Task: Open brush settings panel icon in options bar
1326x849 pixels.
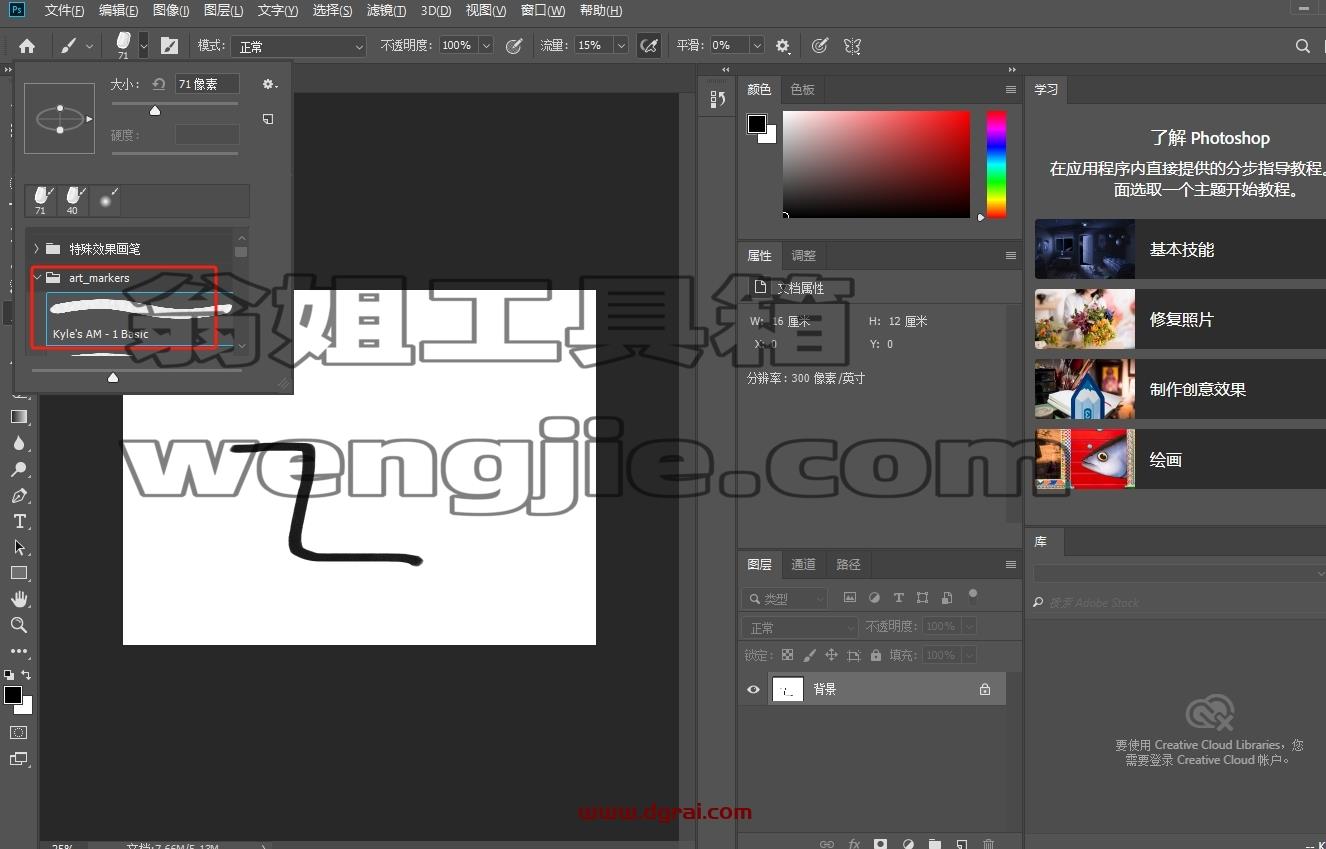Action: pos(169,46)
